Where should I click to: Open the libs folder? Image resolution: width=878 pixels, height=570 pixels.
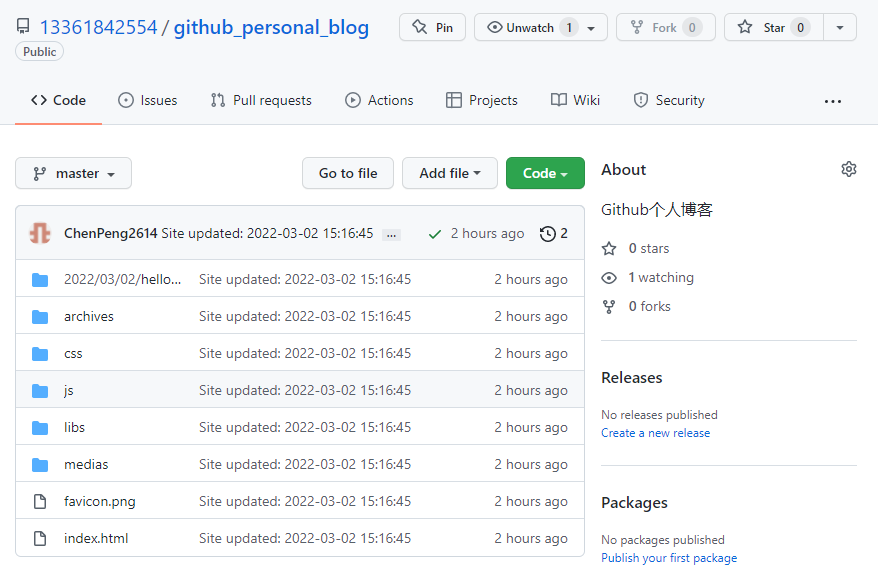tap(74, 427)
